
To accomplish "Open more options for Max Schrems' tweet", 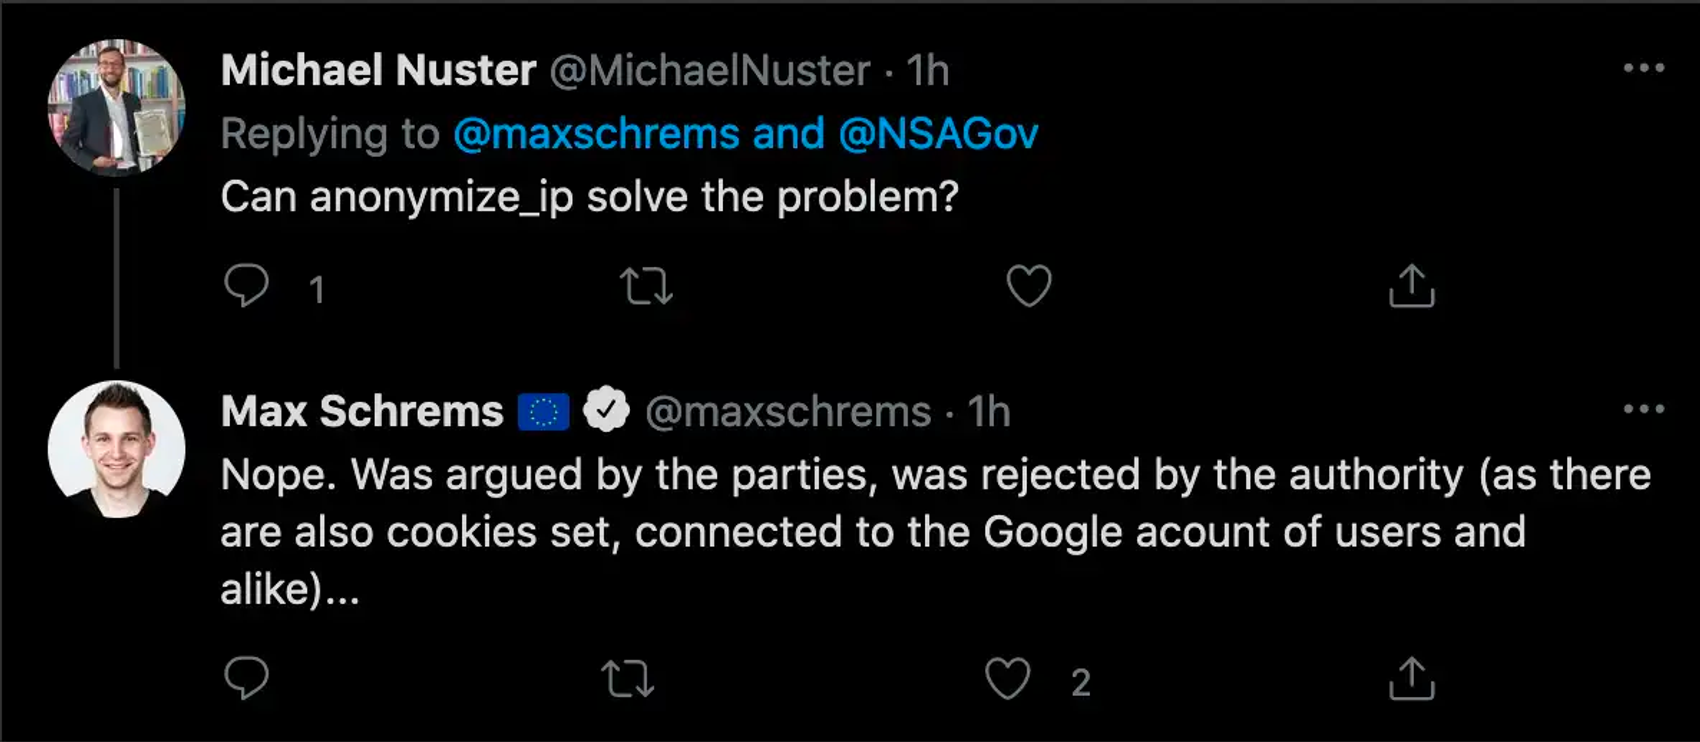I will (x=1643, y=409).
